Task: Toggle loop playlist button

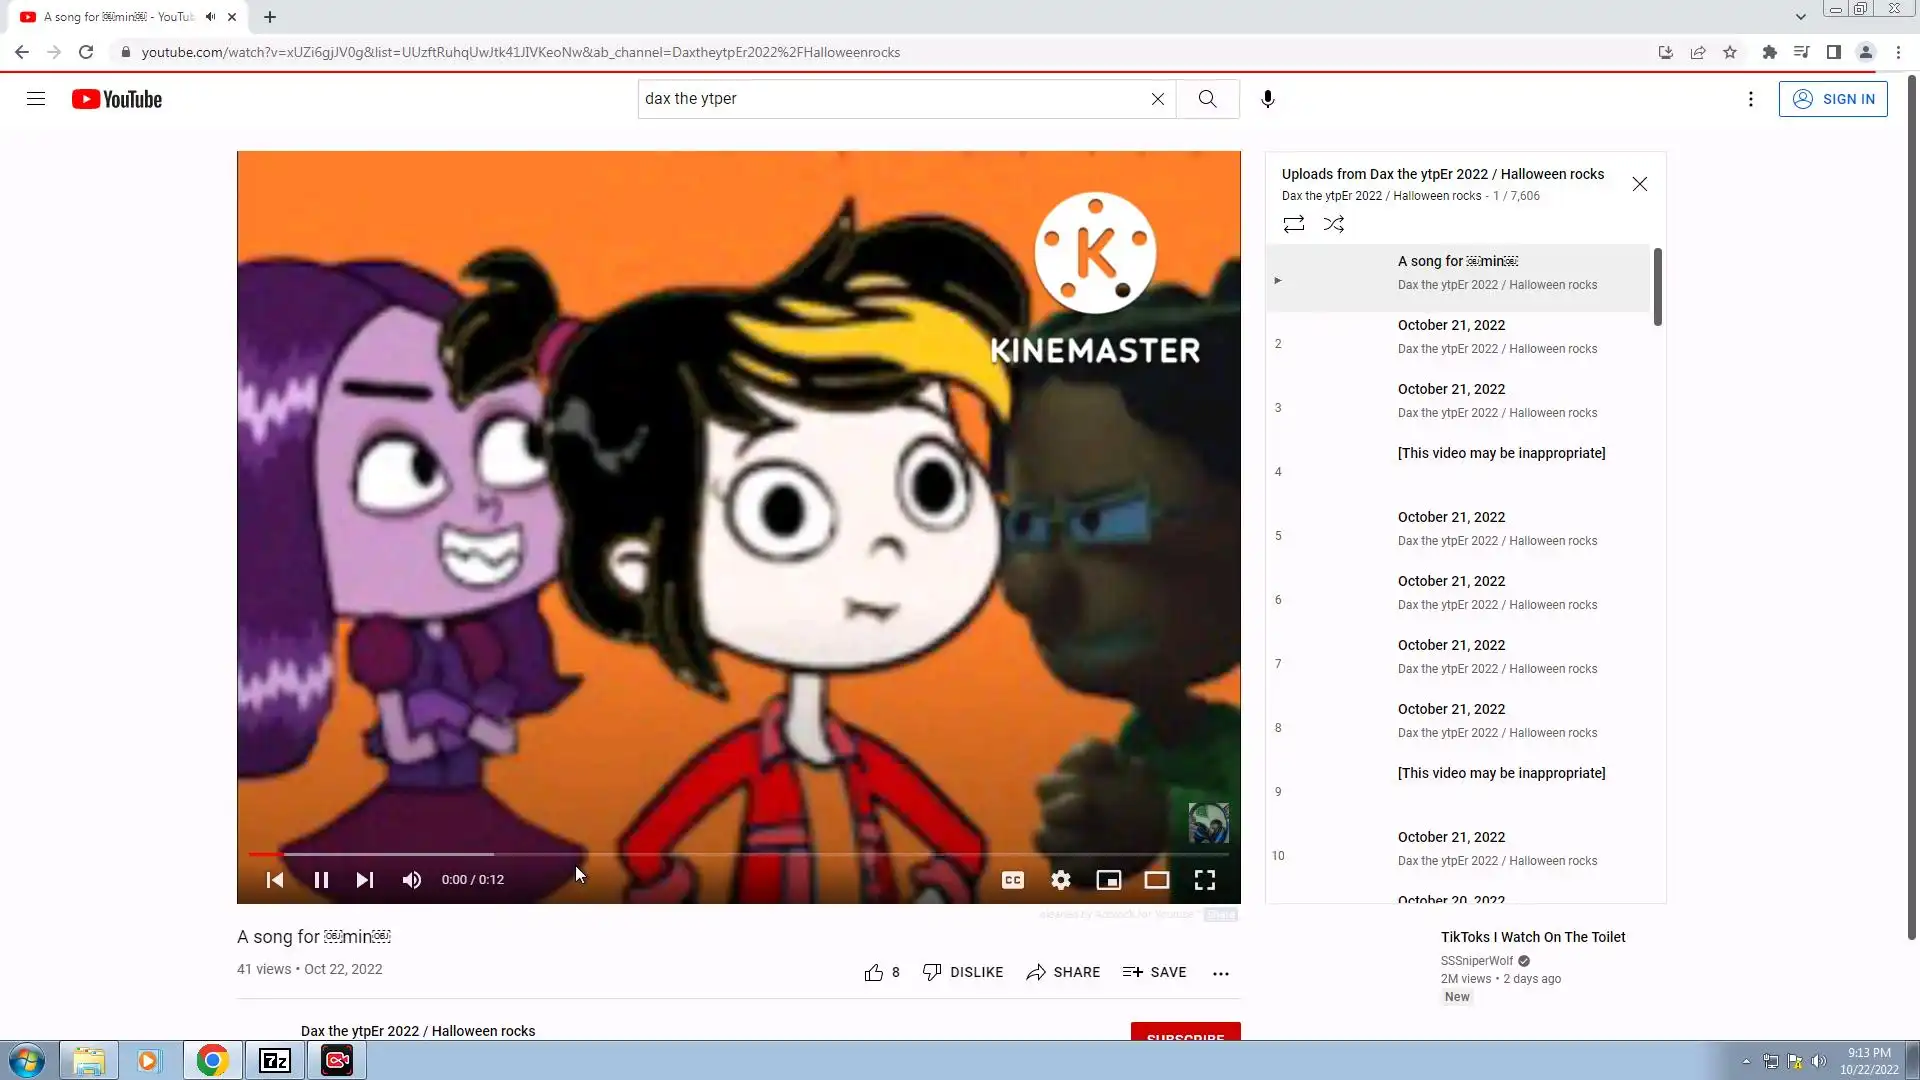Action: (1293, 224)
